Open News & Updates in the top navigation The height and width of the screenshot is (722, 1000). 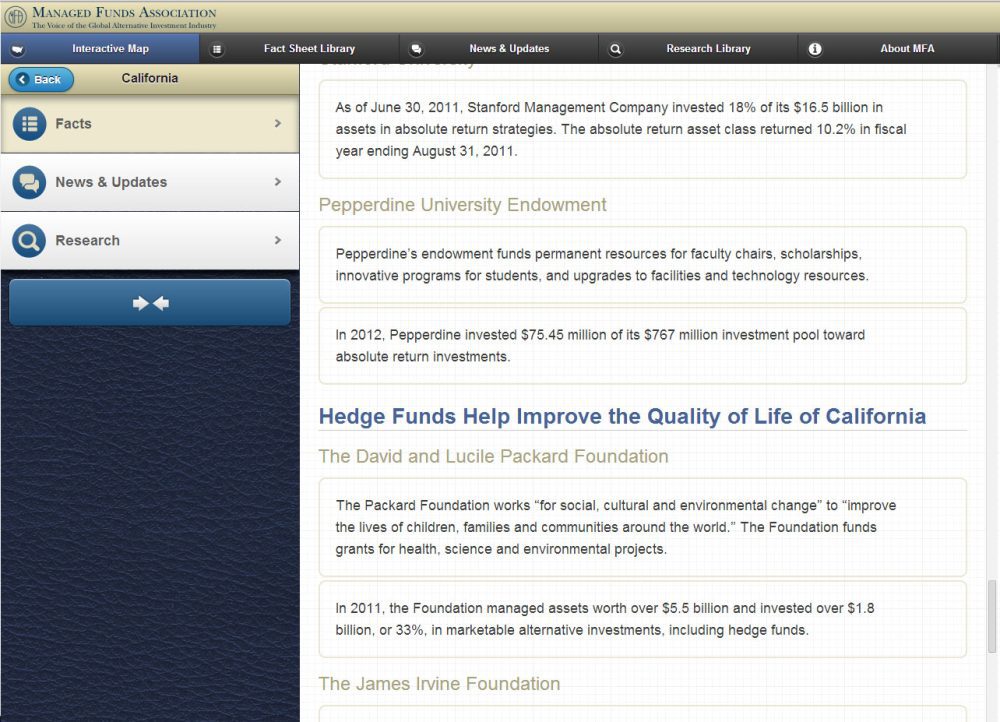pyautogui.click(x=499, y=48)
